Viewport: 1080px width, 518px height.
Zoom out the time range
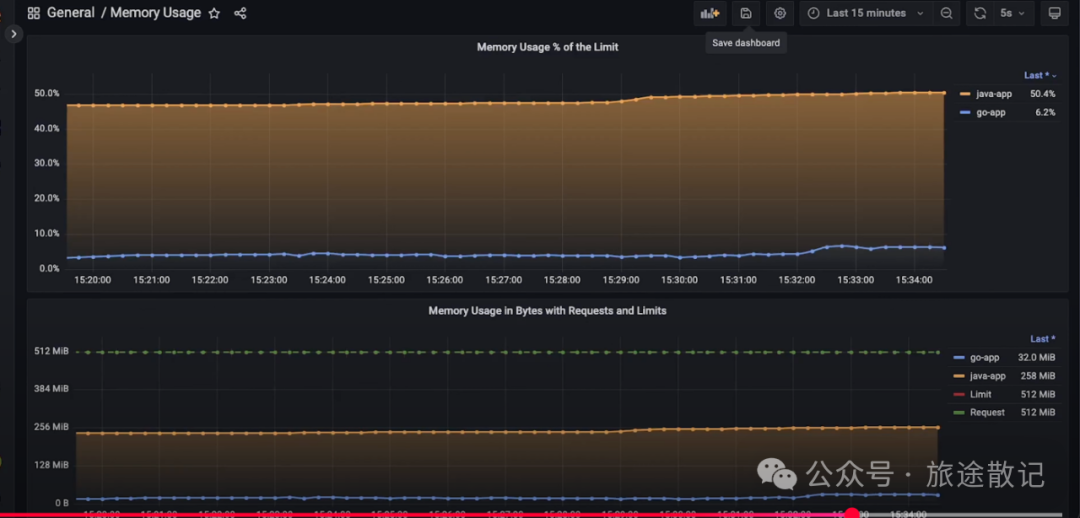point(946,13)
